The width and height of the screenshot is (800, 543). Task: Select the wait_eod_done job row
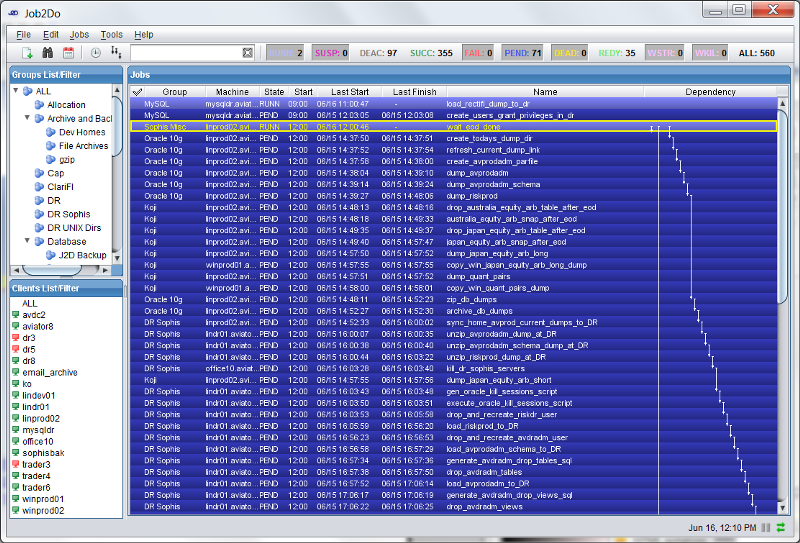pos(454,127)
